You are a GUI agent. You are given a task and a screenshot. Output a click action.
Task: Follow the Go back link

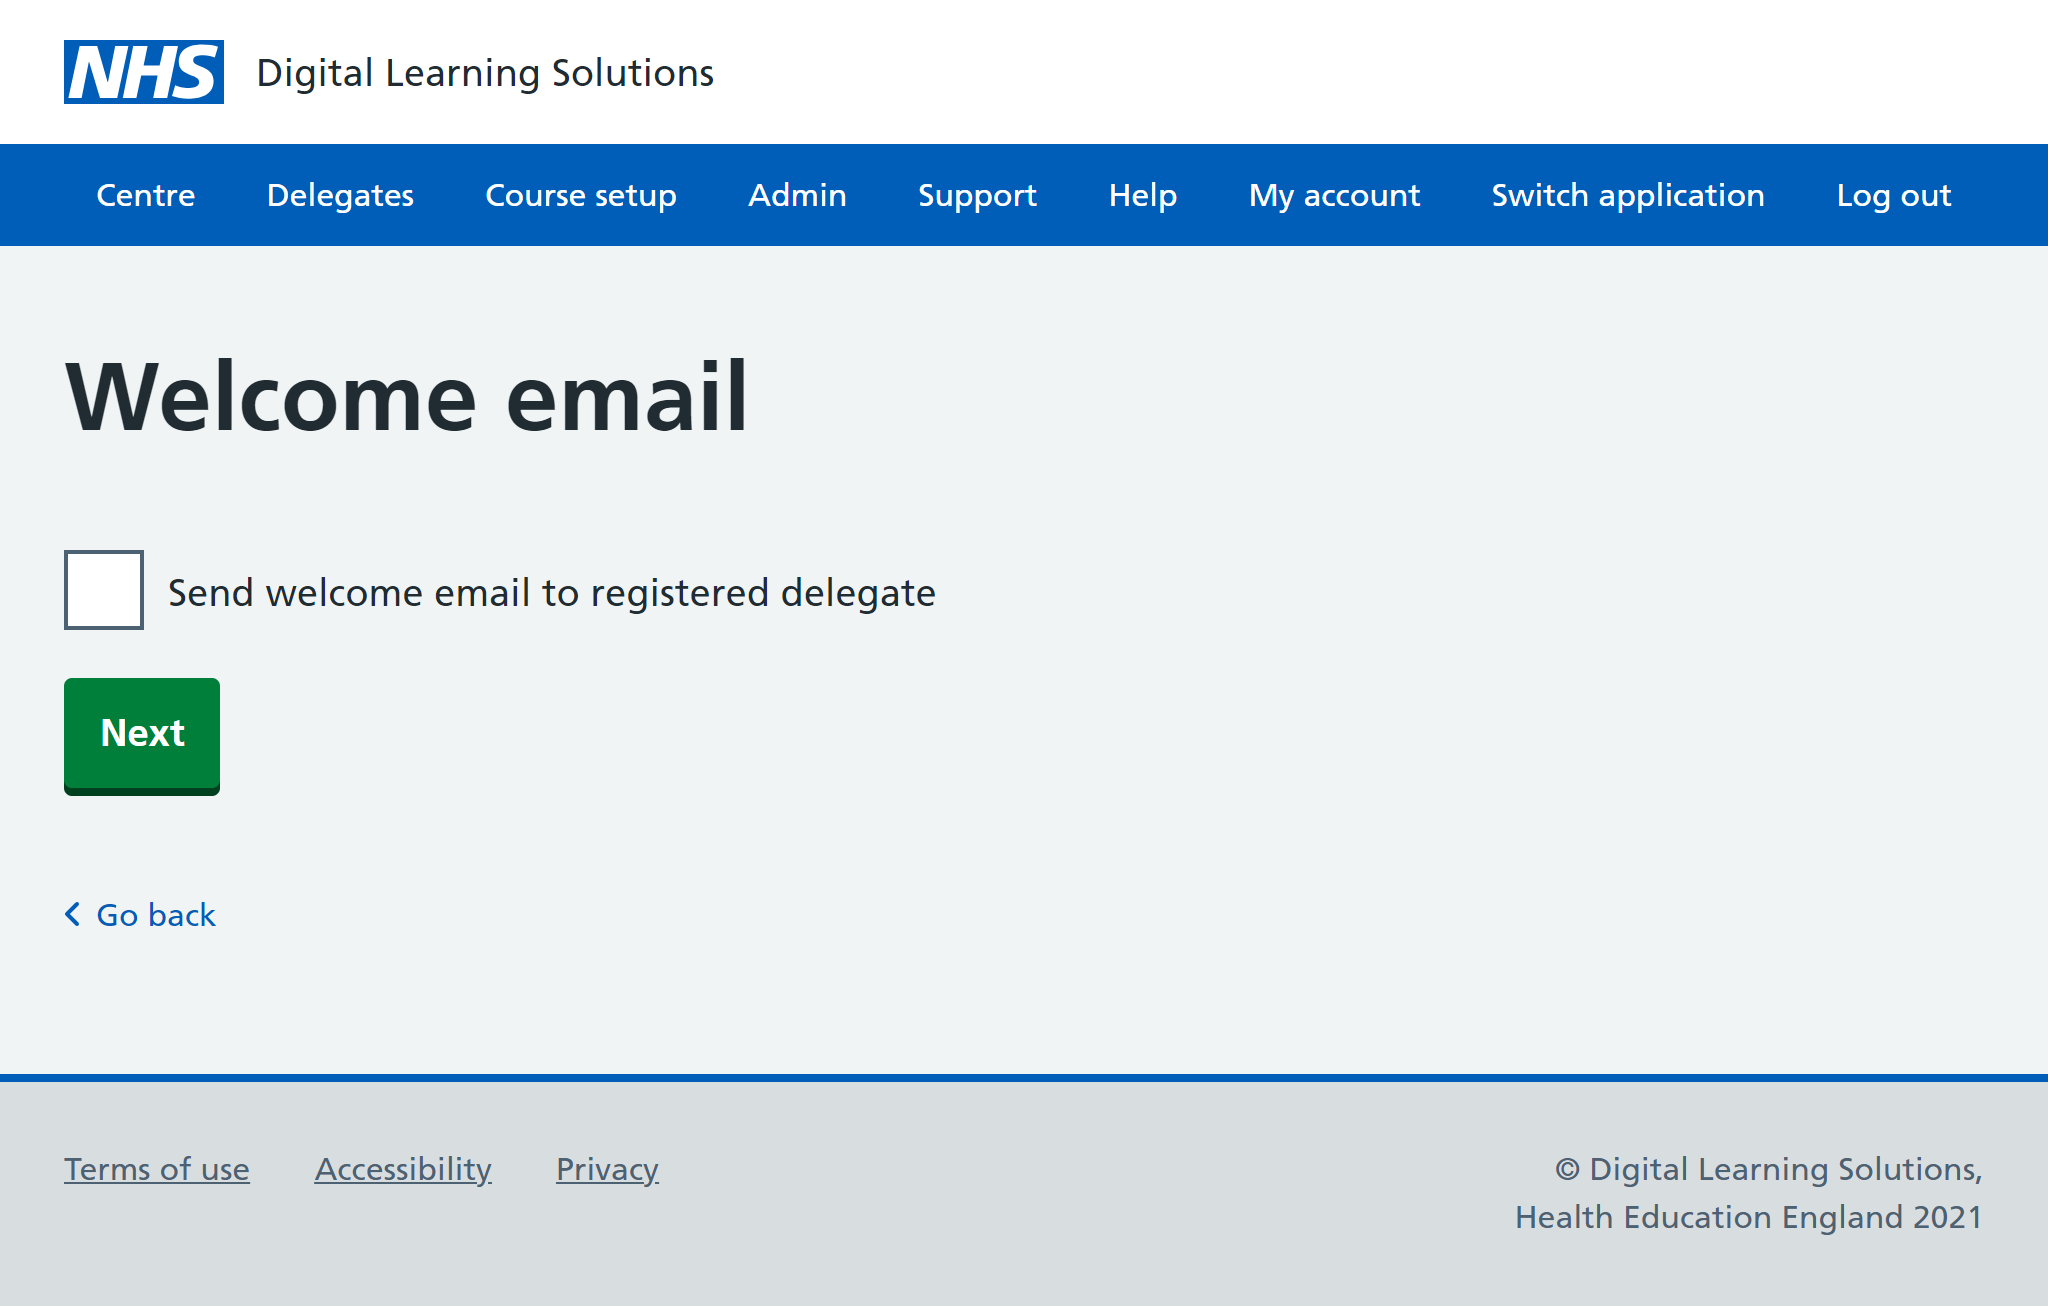156,915
